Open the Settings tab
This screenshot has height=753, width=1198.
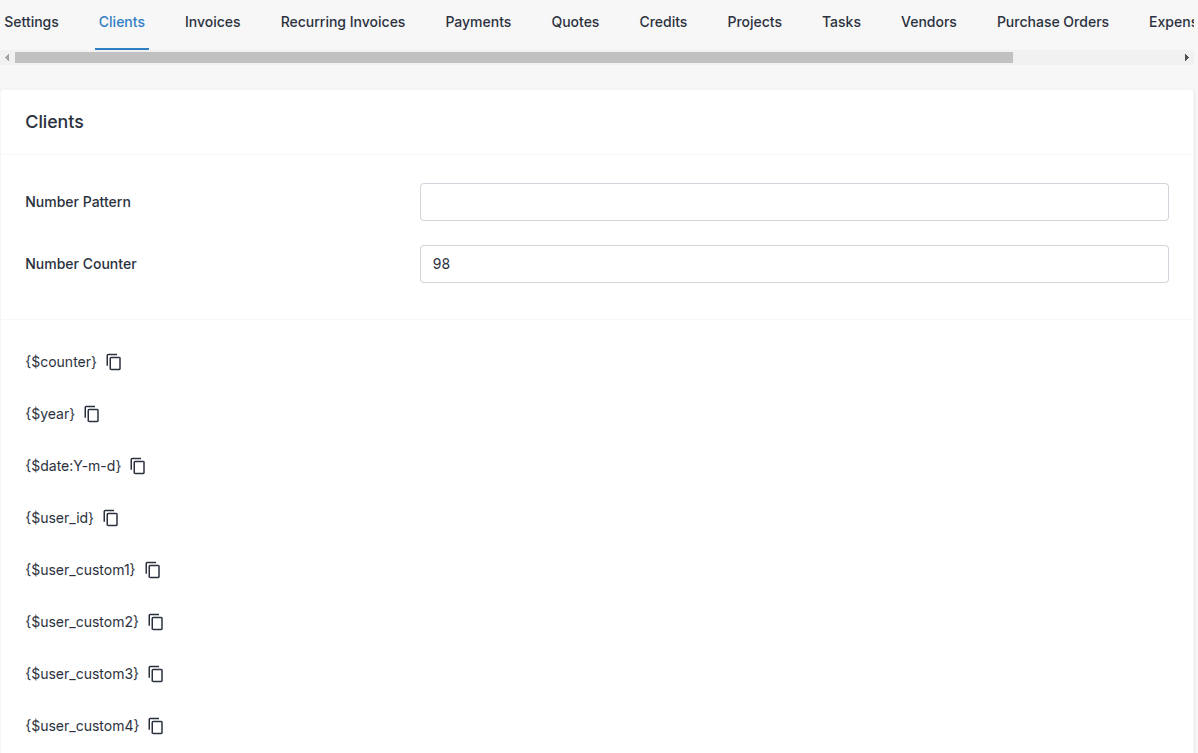(x=32, y=22)
